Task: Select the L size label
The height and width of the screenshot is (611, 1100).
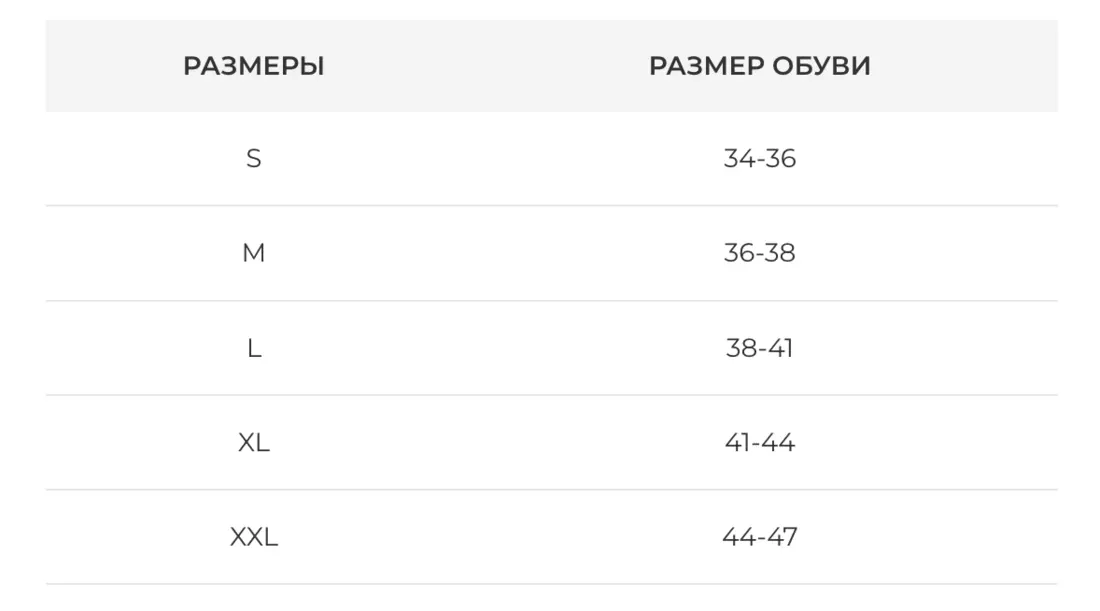Action: (254, 348)
